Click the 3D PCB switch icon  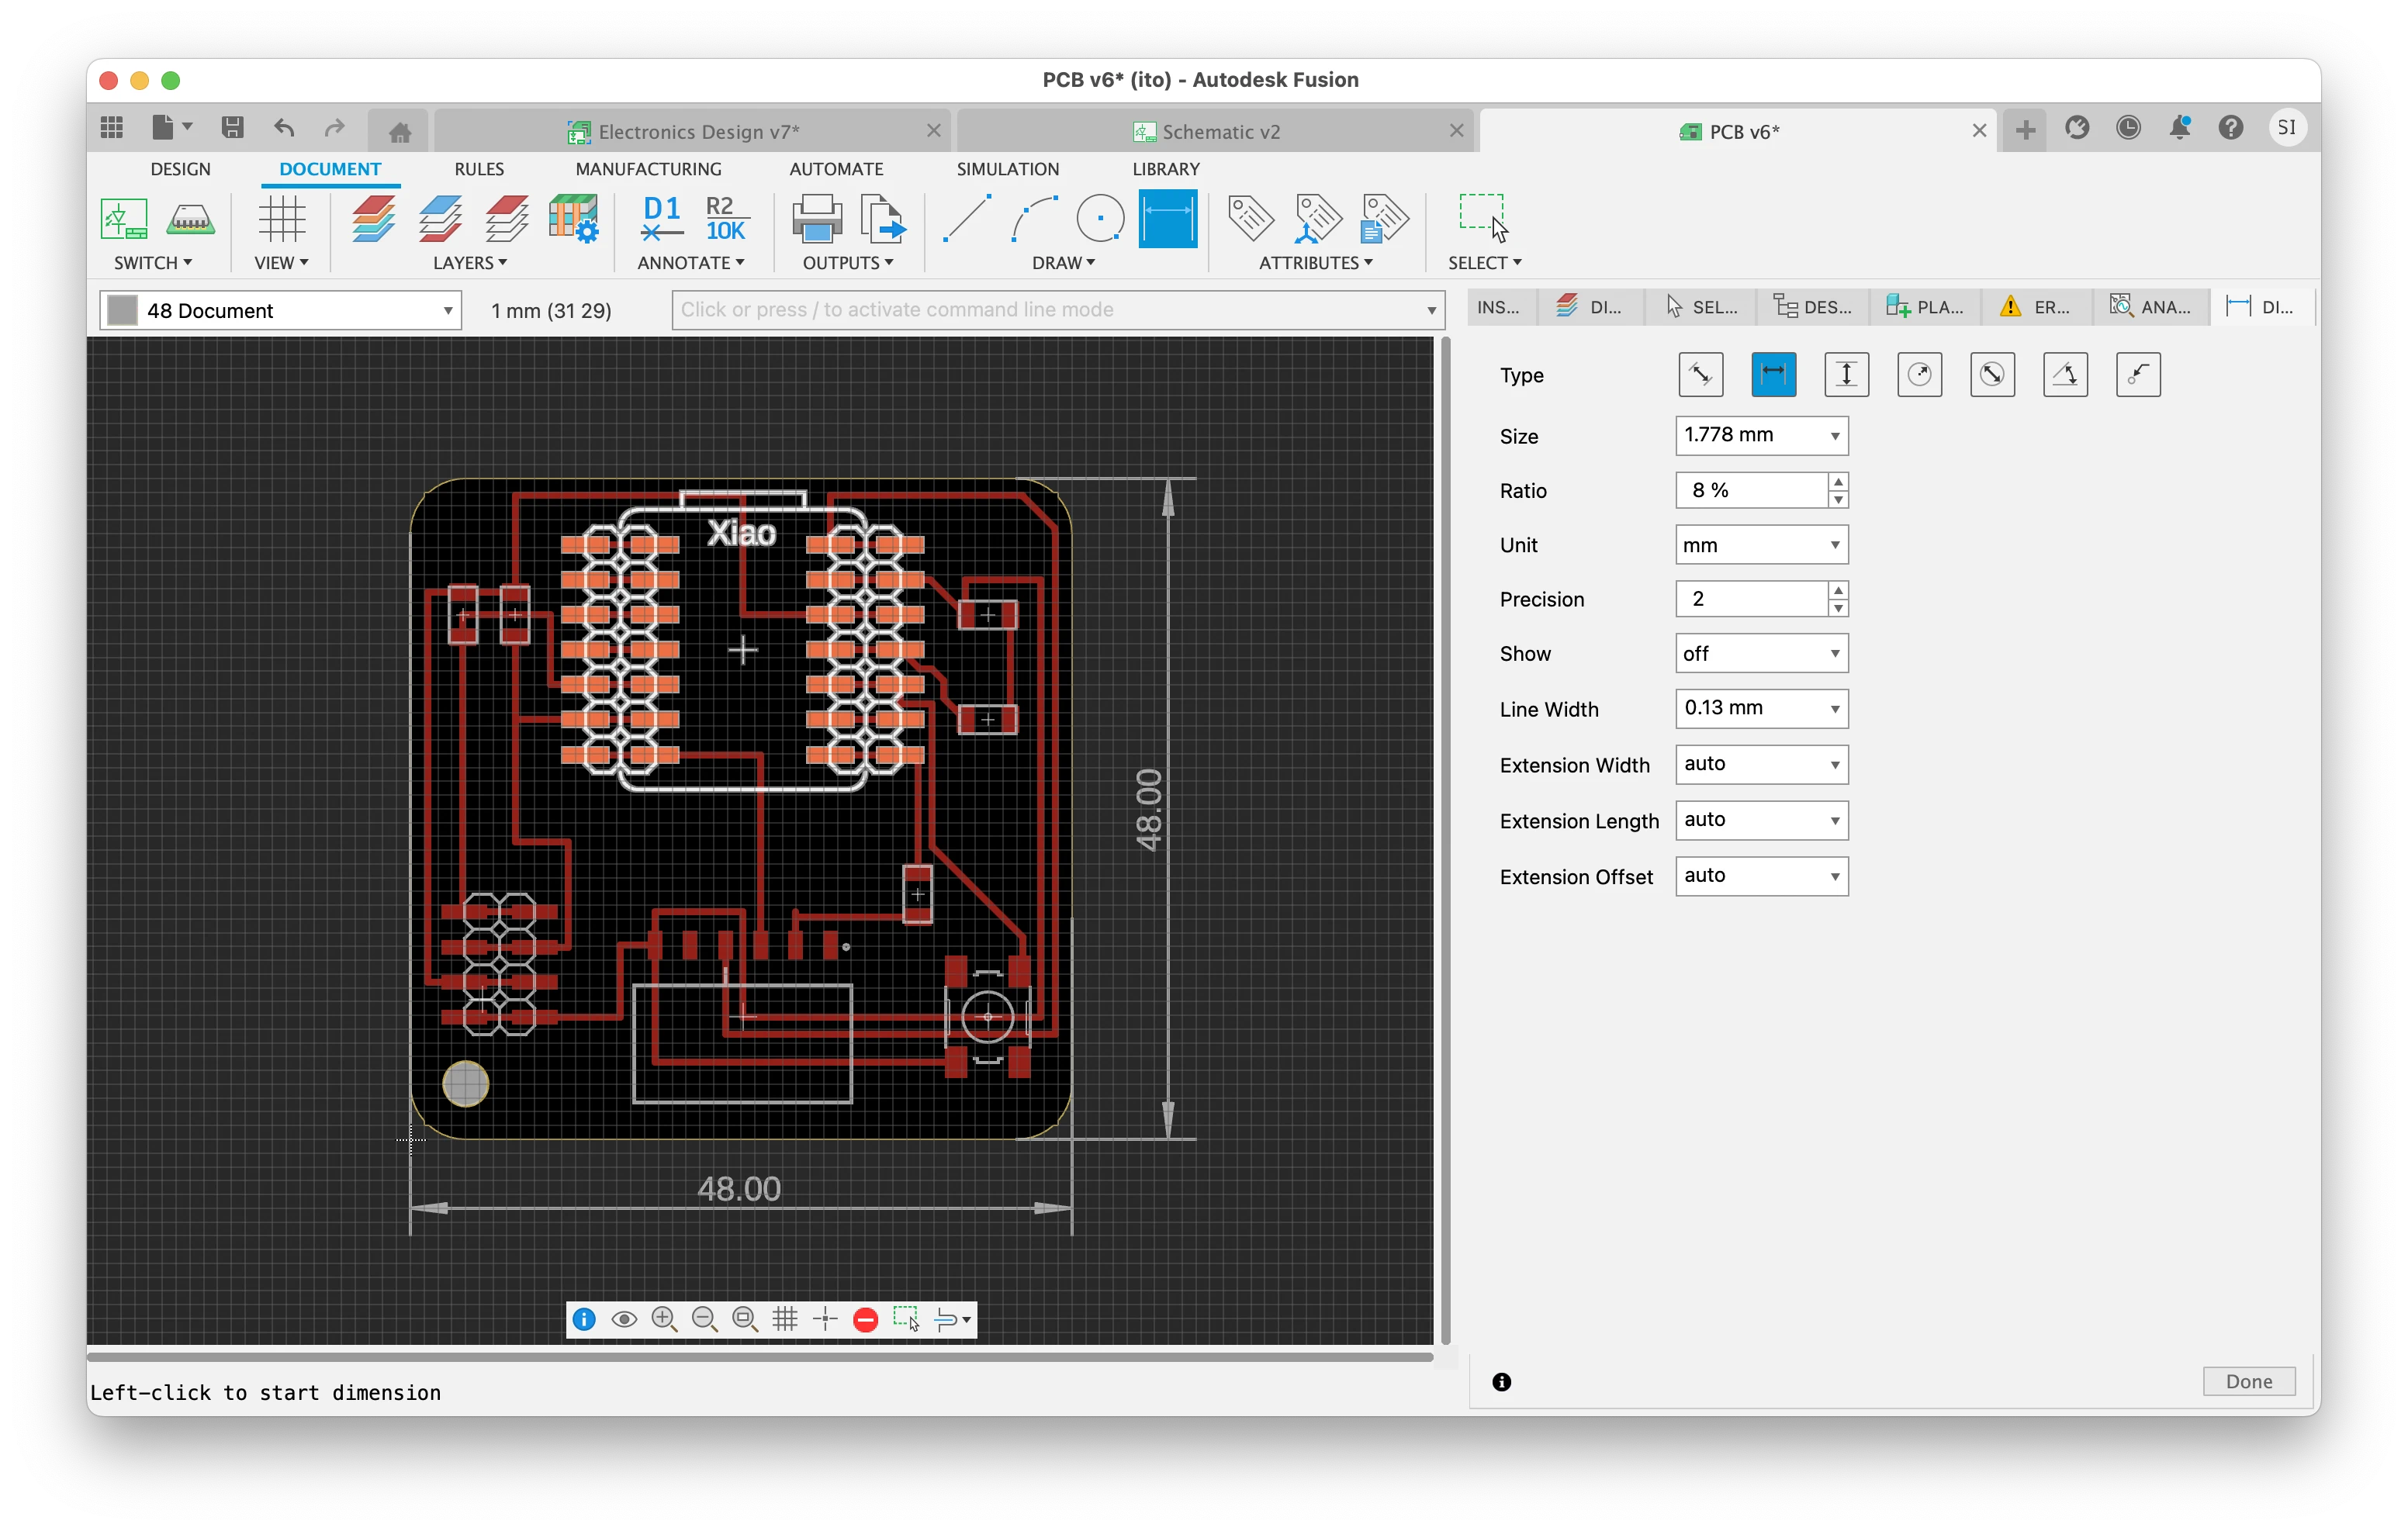click(x=190, y=219)
